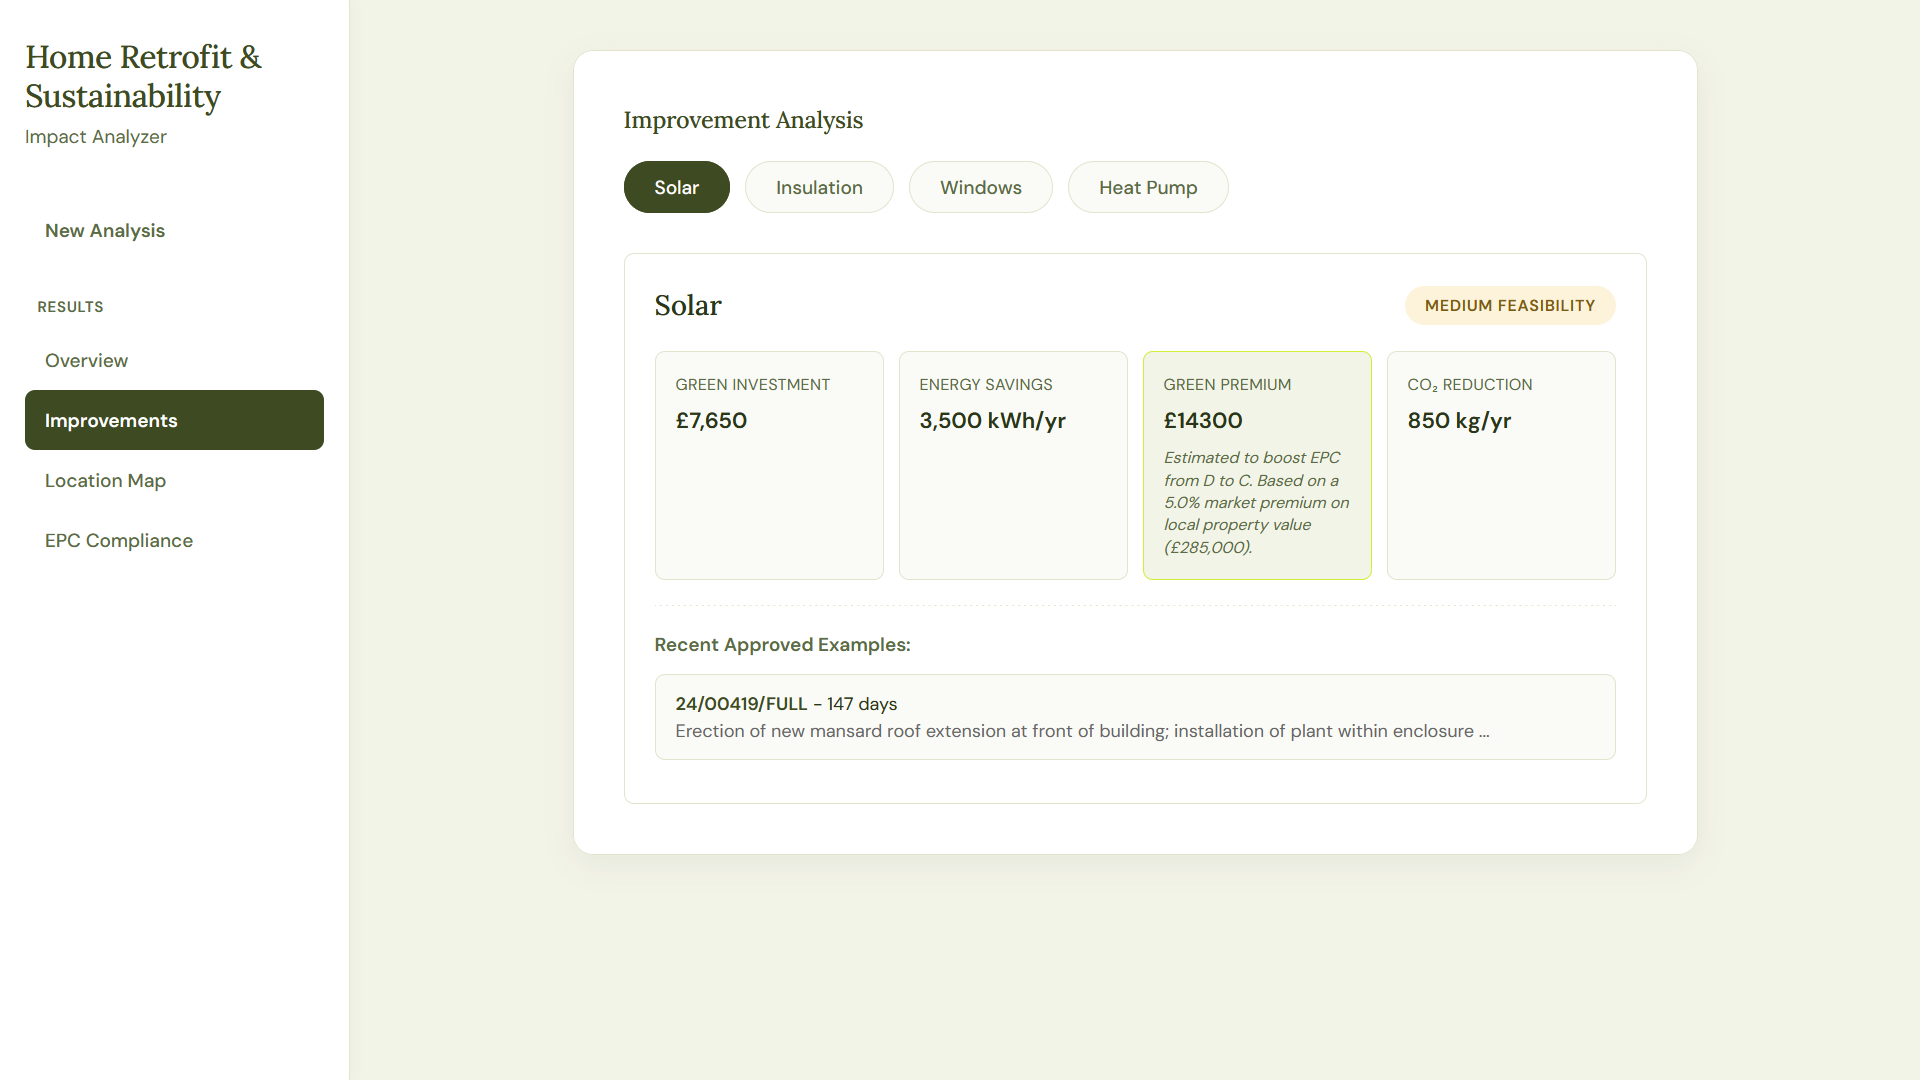Click the Improvement Analysis heading
The width and height of the screenshot is (1920, 1080).
(743, 120)
